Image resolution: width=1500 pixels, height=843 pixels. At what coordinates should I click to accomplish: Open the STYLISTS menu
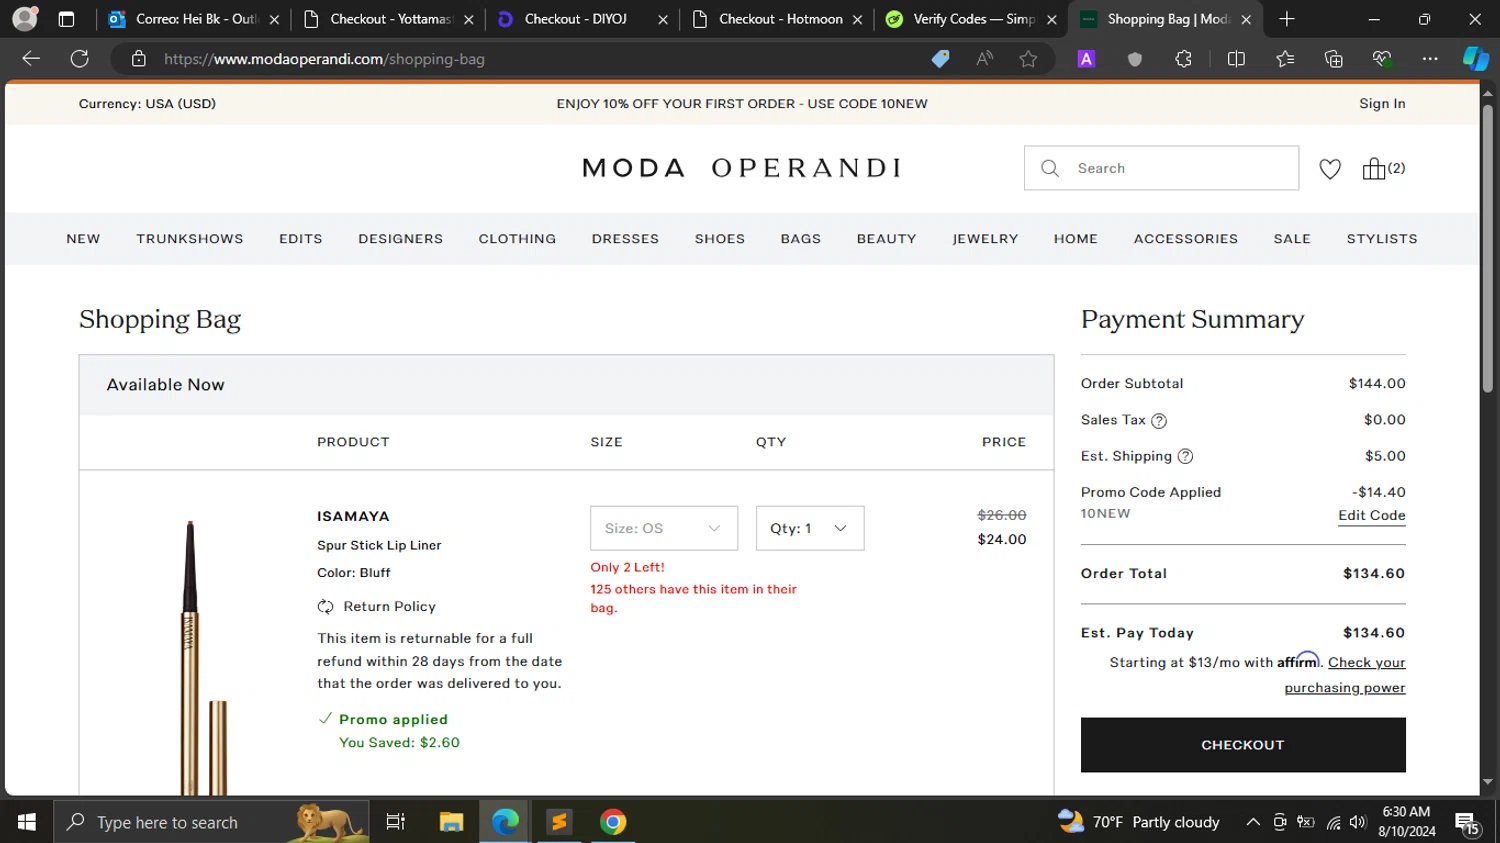tap(1382, 239)
